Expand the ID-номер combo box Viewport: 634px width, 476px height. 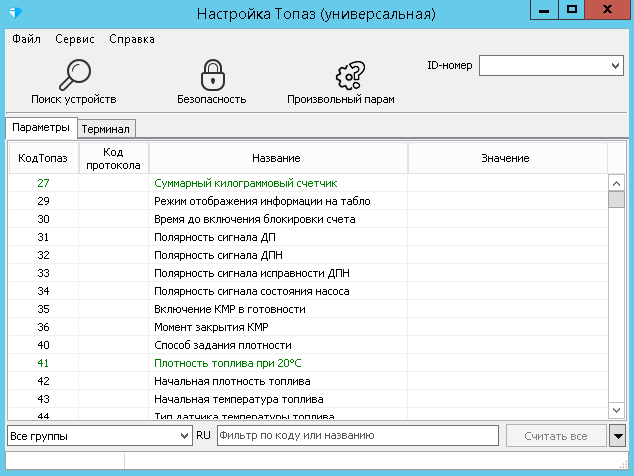615,66
